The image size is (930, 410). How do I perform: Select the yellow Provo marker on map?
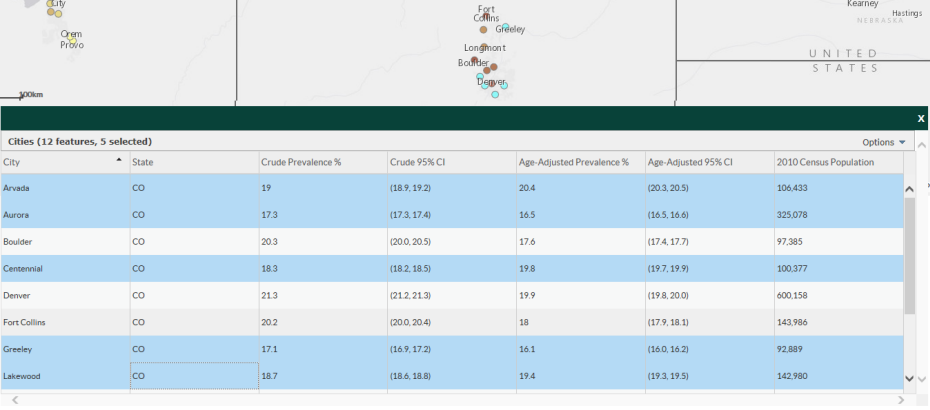(72, 40)
